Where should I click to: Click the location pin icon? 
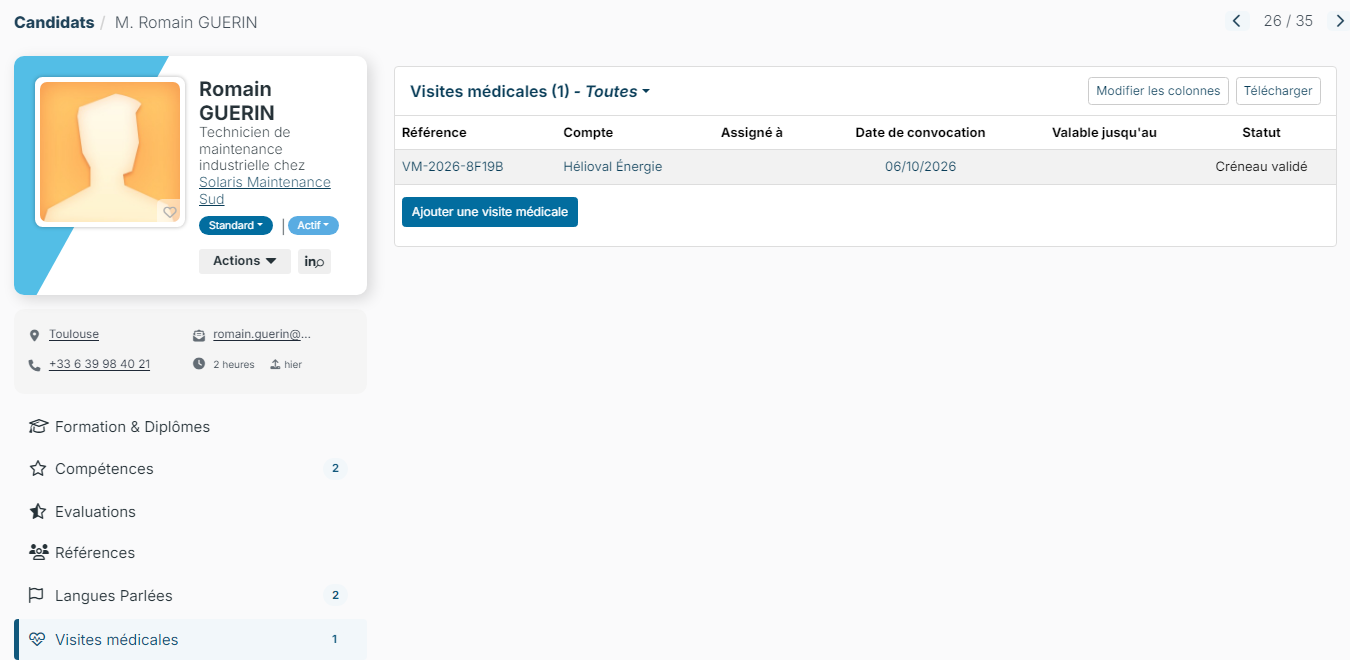pos(34,336)
